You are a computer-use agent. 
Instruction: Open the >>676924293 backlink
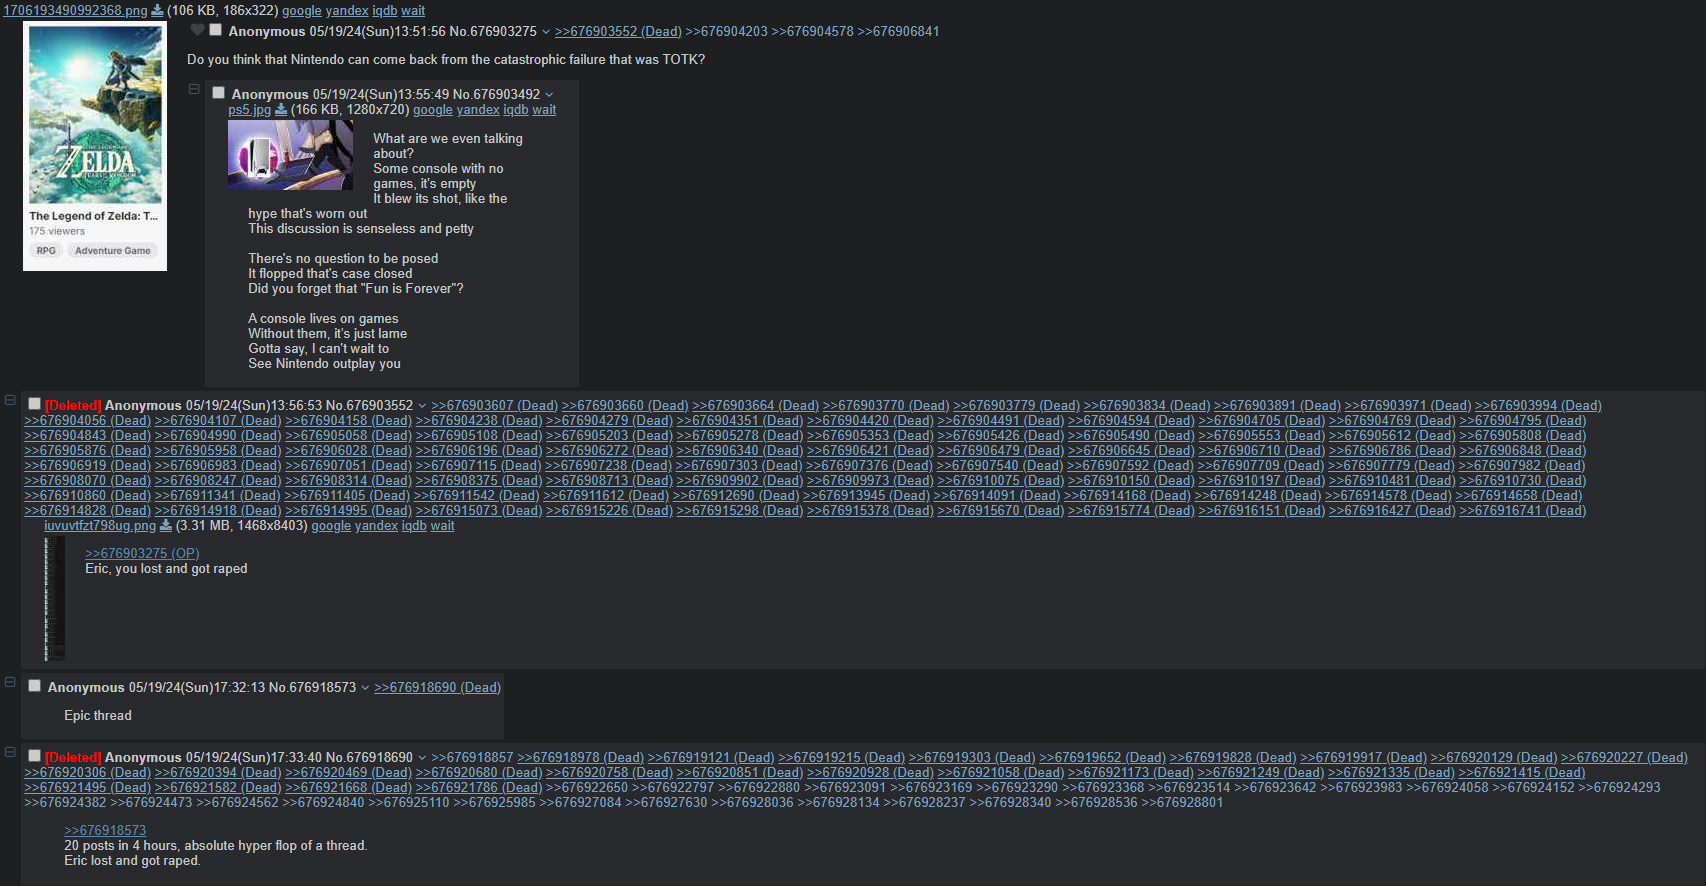coord(1619,788)
